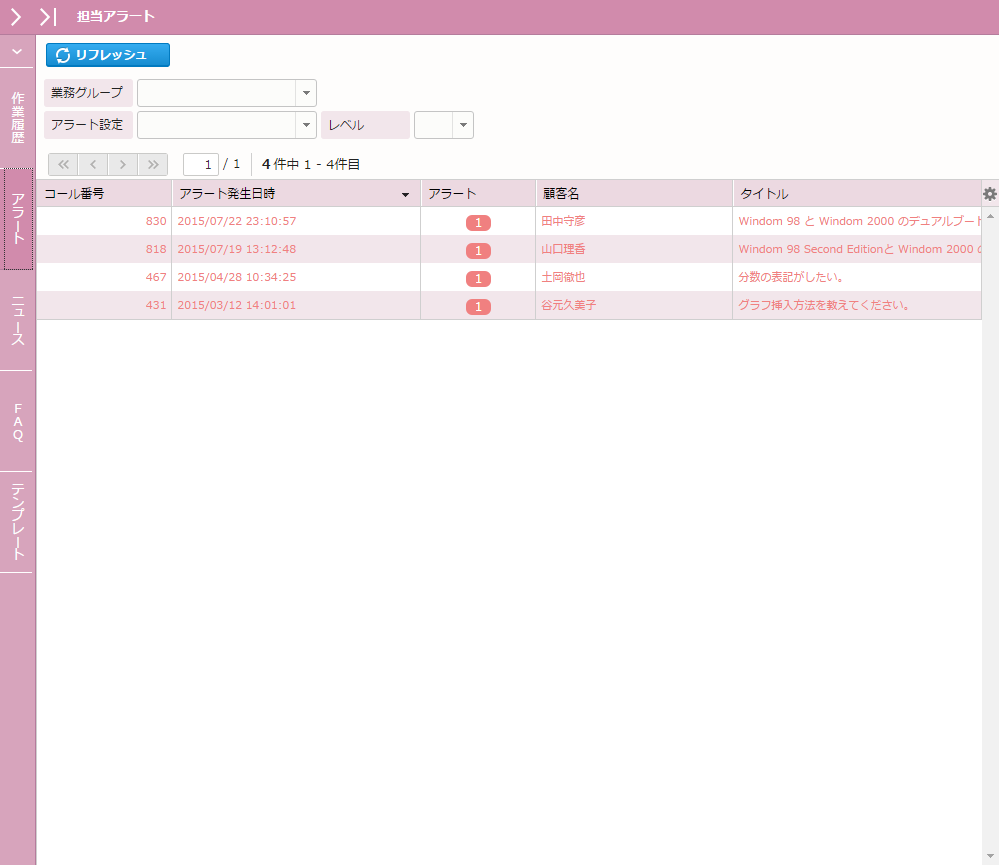The image size is (999, 865).
Task: Toggle sort on アラート発生日時 column arrow
Action: pyautogui.click(x=405, y=194)
